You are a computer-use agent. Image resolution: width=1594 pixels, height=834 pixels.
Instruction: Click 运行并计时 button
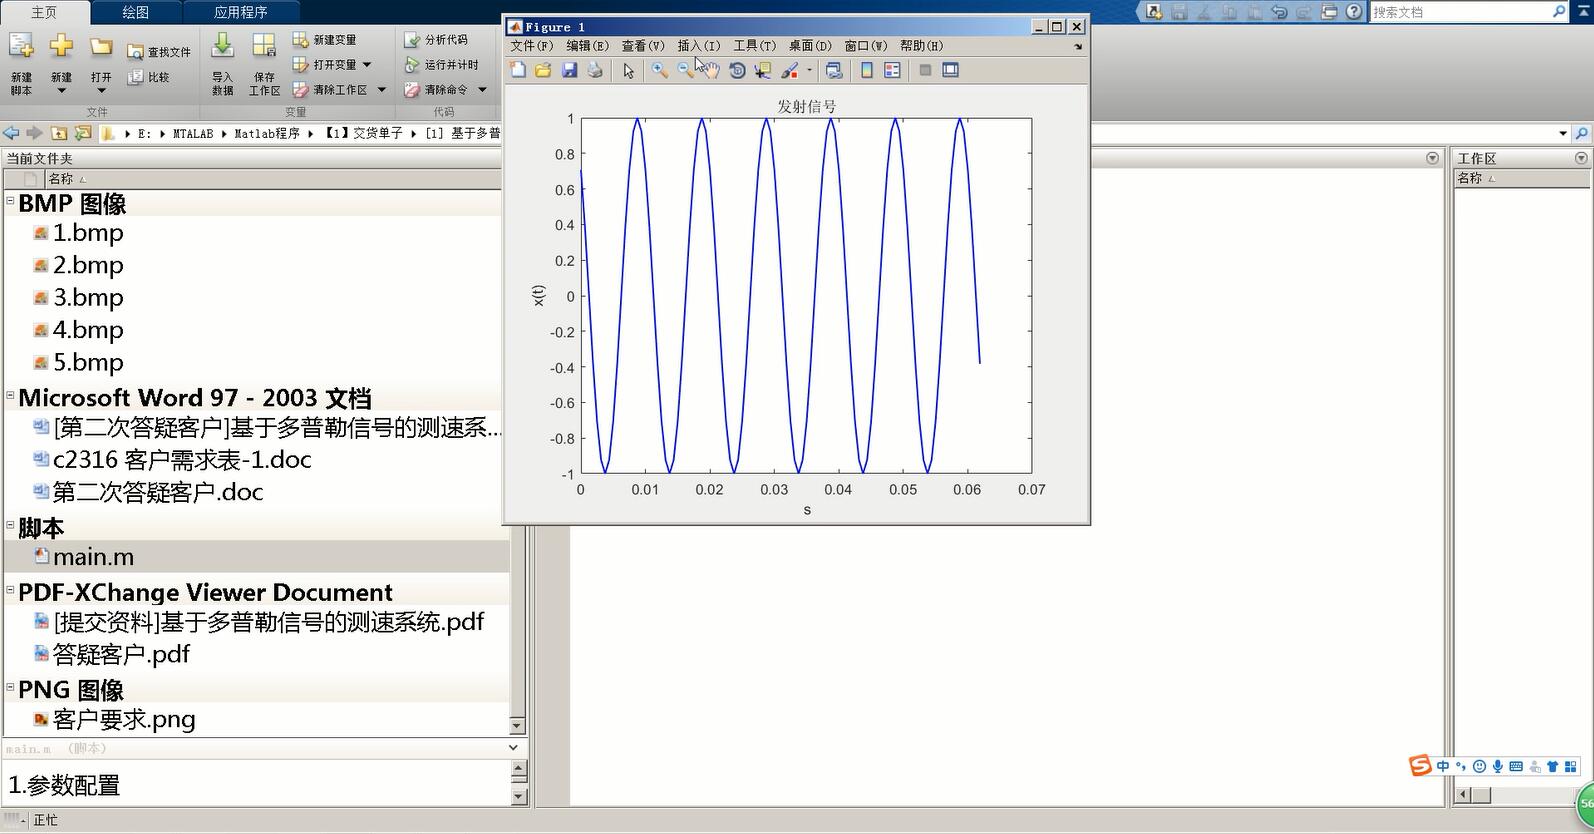pos(441,65)
